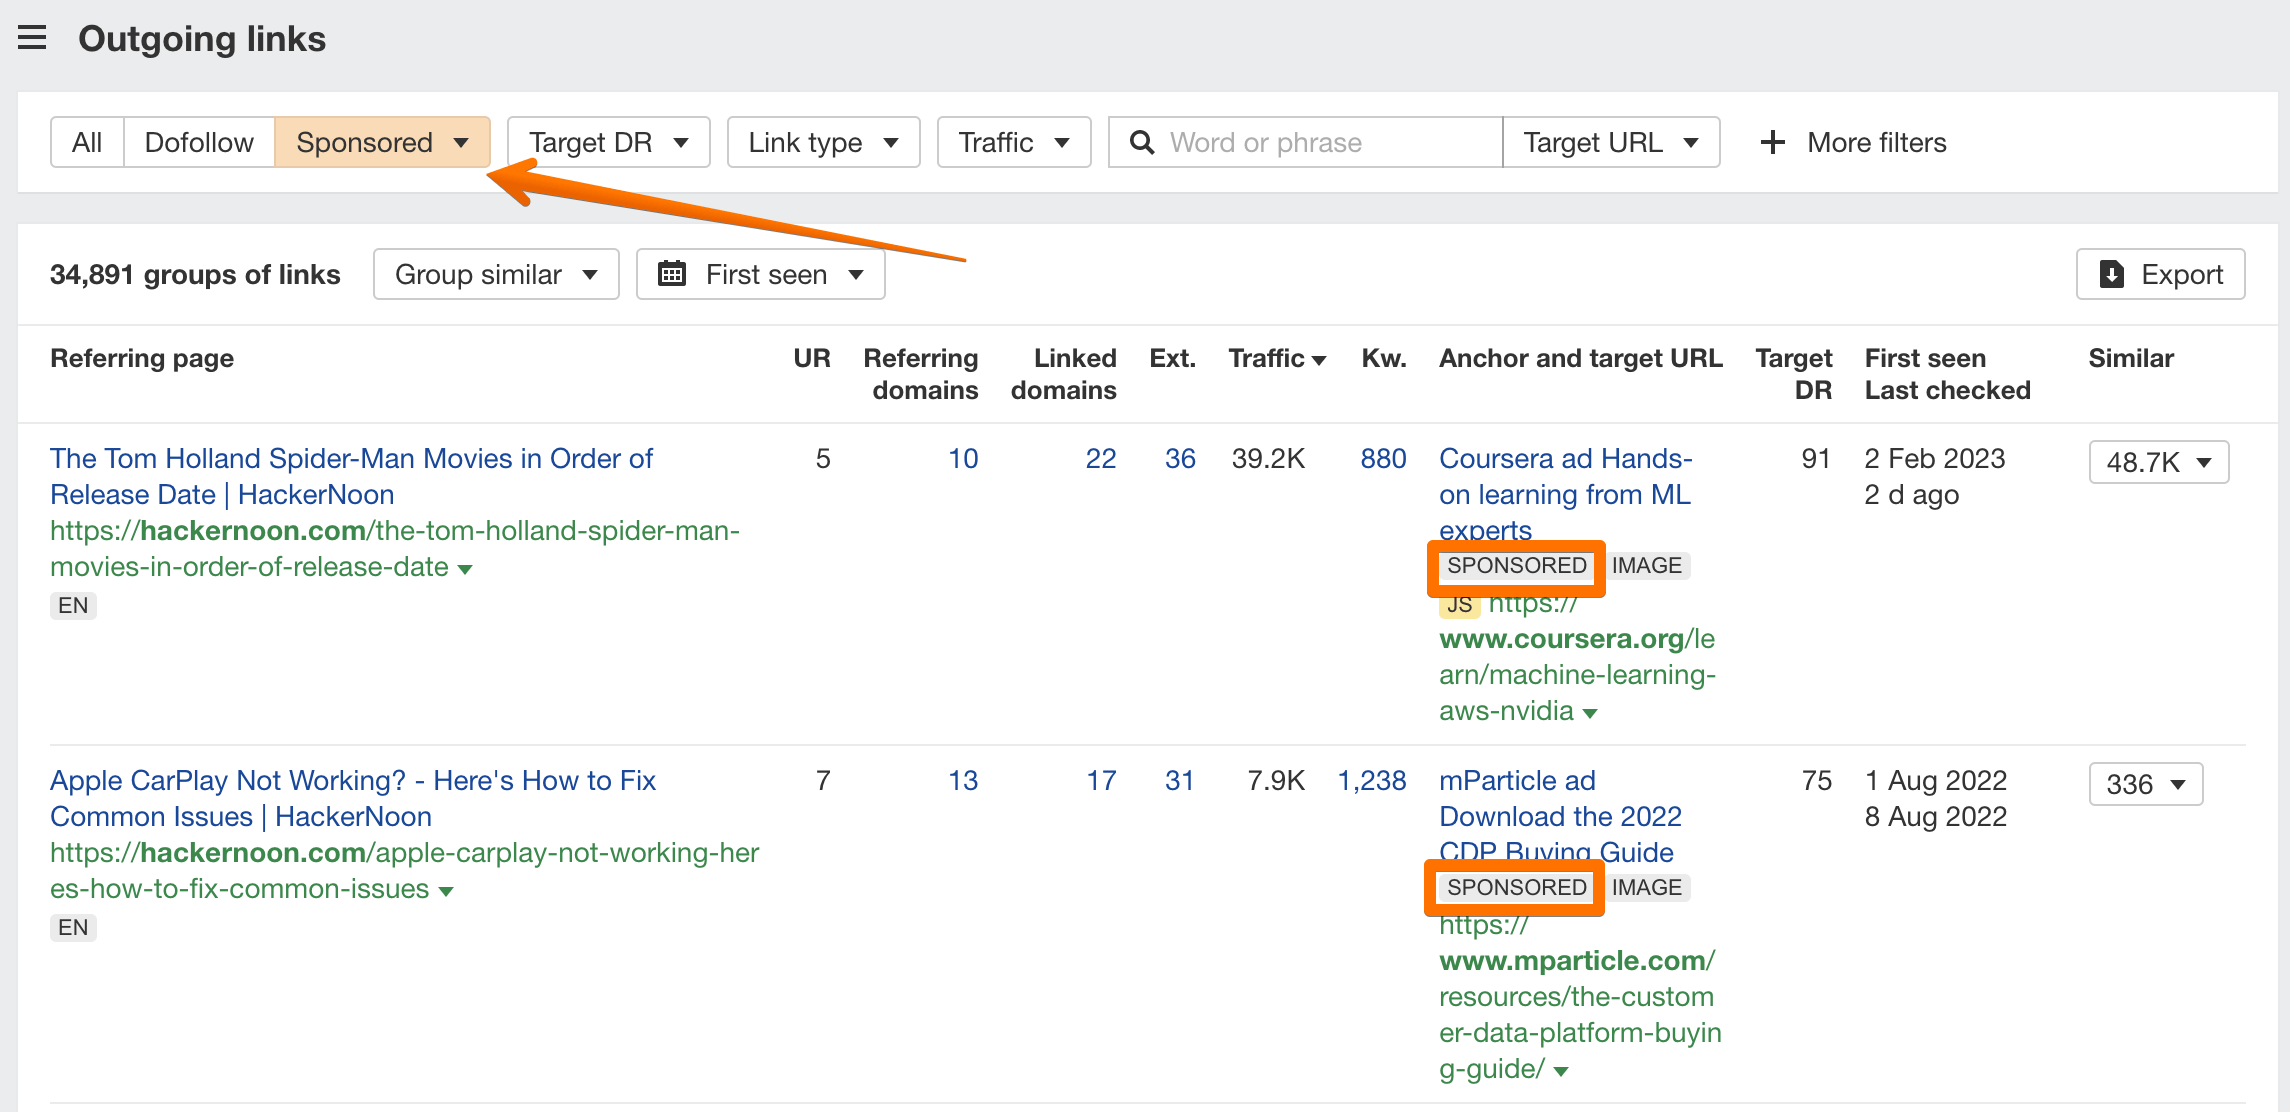Expand the 48.7K Similar links dropdown

pyautogui.click(x=2158, y=461)
